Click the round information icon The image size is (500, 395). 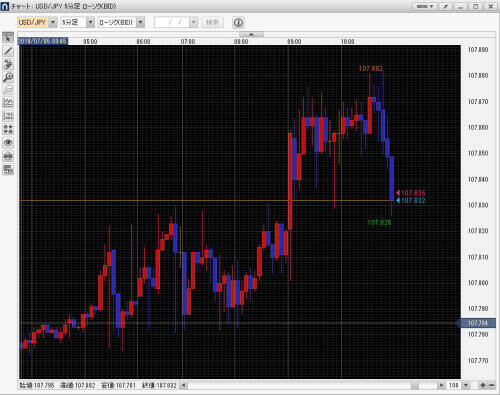coord(238,23)
